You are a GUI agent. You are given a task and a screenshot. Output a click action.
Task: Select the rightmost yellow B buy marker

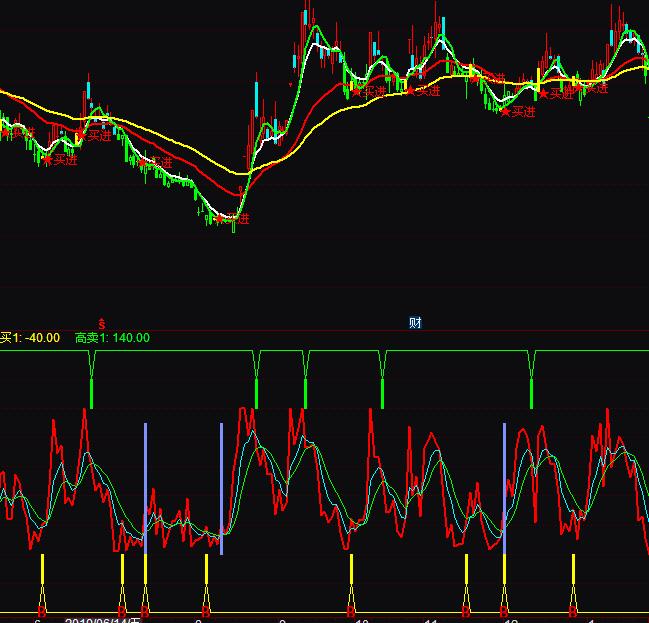tap(573, 608)
